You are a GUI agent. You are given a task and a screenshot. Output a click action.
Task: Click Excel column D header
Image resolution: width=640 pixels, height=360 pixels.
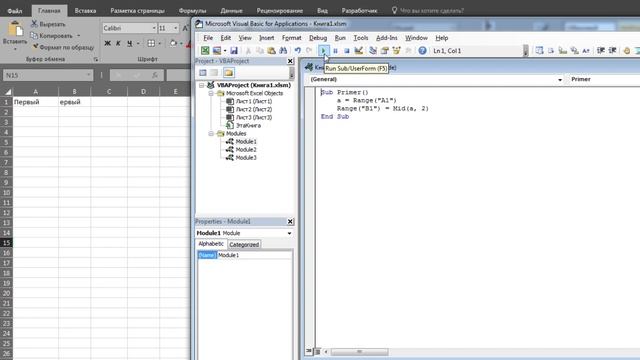(143, 91)
